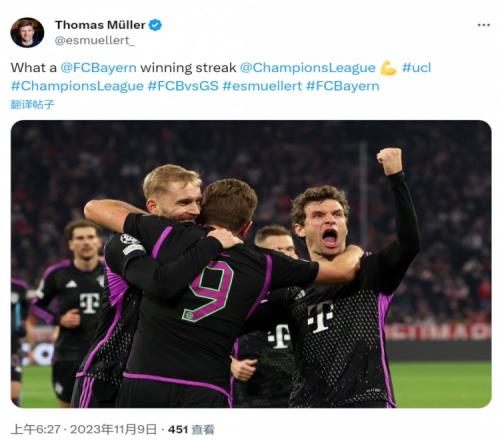Click the blue verified badge

(x=155, y=25)
